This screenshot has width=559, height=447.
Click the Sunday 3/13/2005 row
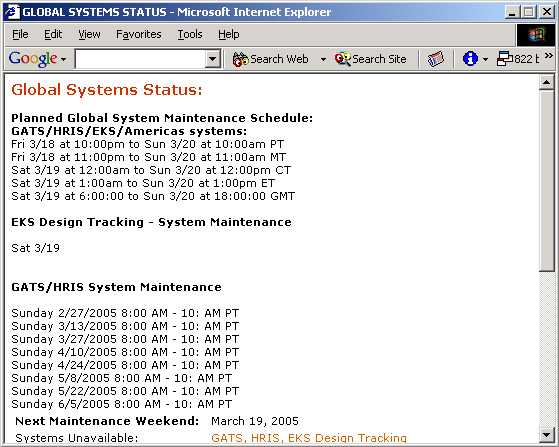(x=125, y=326)
